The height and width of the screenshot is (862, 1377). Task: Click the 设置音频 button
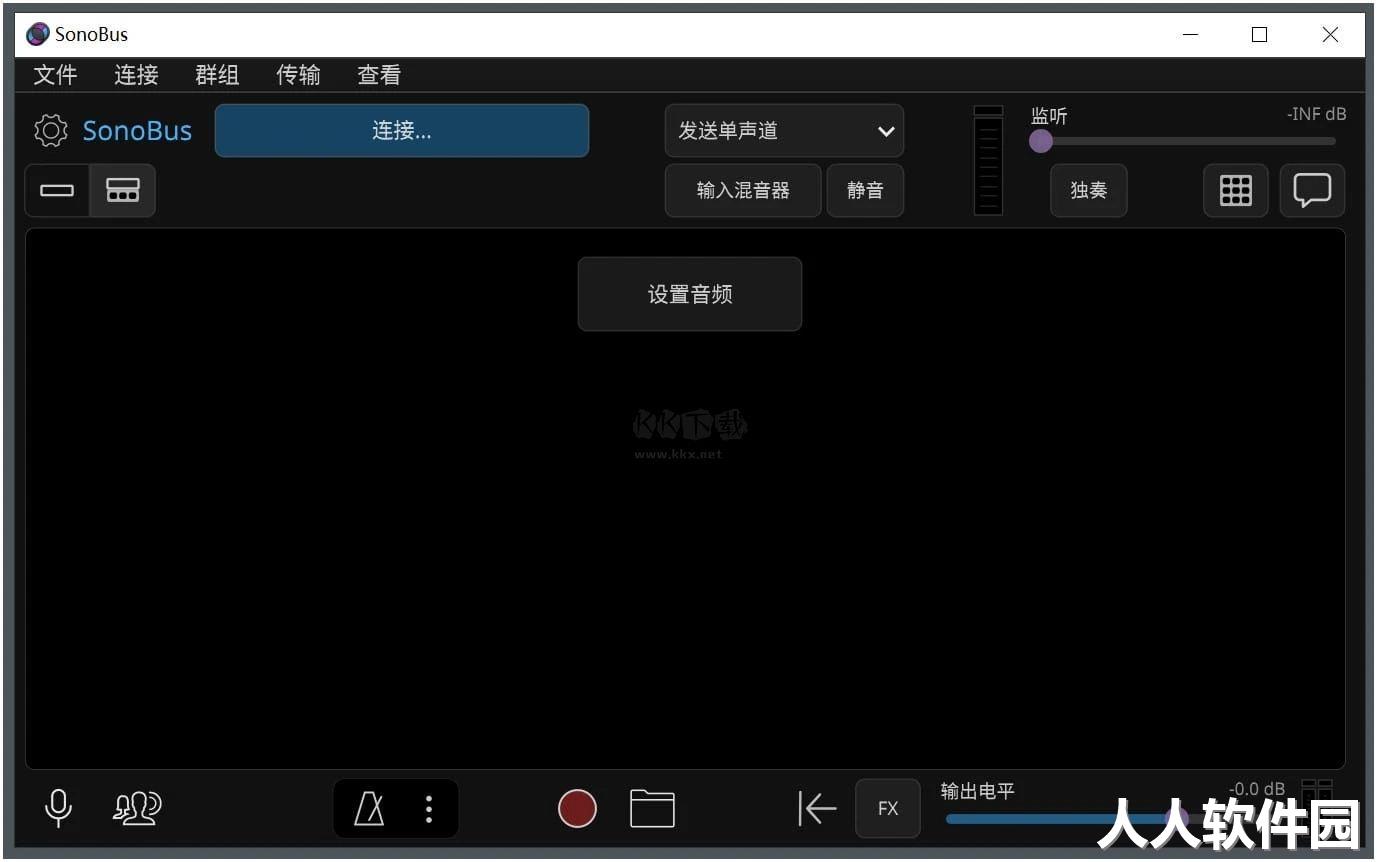[690, 294]
